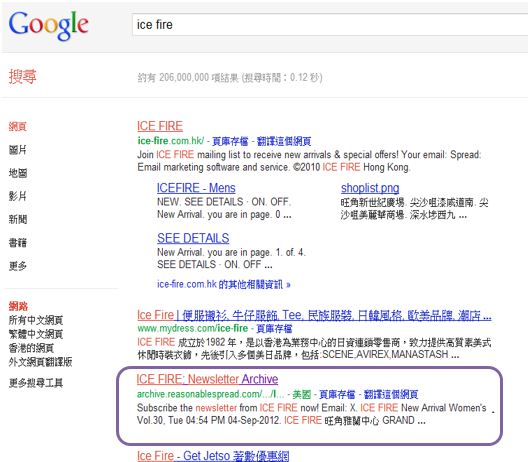Open the cached page link for ice-fire.com.hk
This screenshot has height=462, width=528.
[x=230, y=141]
